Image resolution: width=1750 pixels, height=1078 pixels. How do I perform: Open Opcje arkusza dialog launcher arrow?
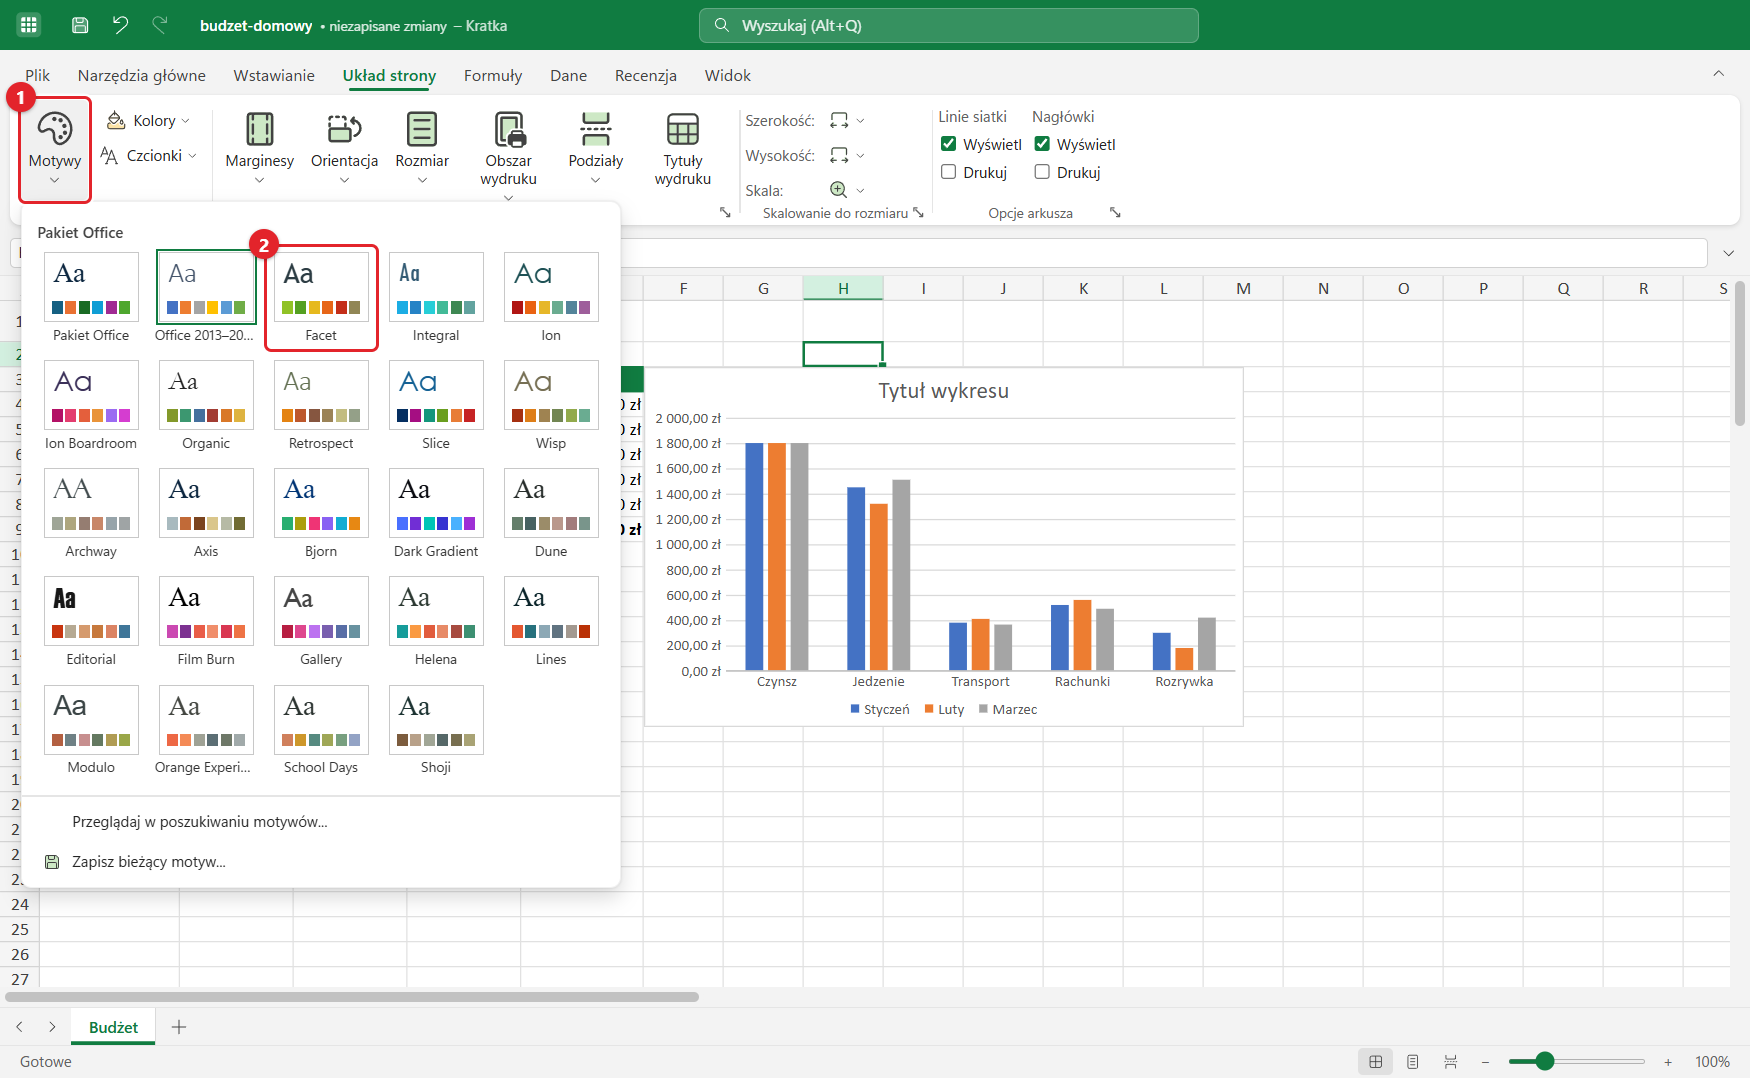pos(1115,213)
